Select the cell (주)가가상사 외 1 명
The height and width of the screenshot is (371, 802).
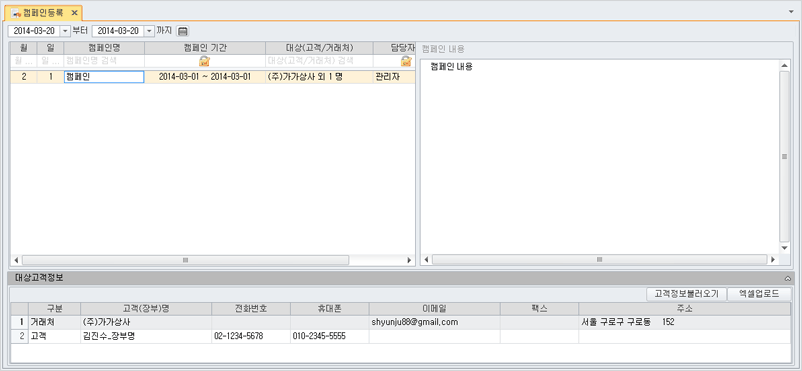pos(319,77)
